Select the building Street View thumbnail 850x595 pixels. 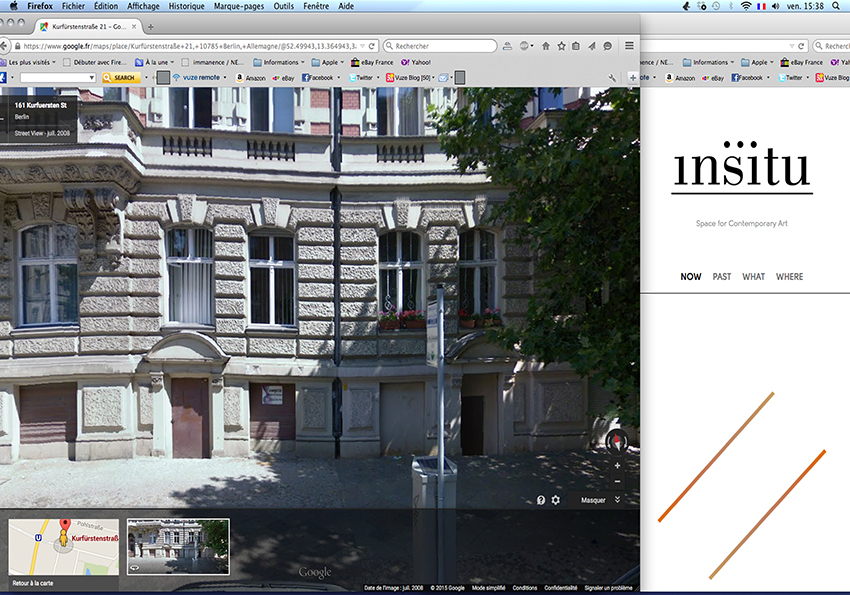pyautogui.click(x=178, y=546)
